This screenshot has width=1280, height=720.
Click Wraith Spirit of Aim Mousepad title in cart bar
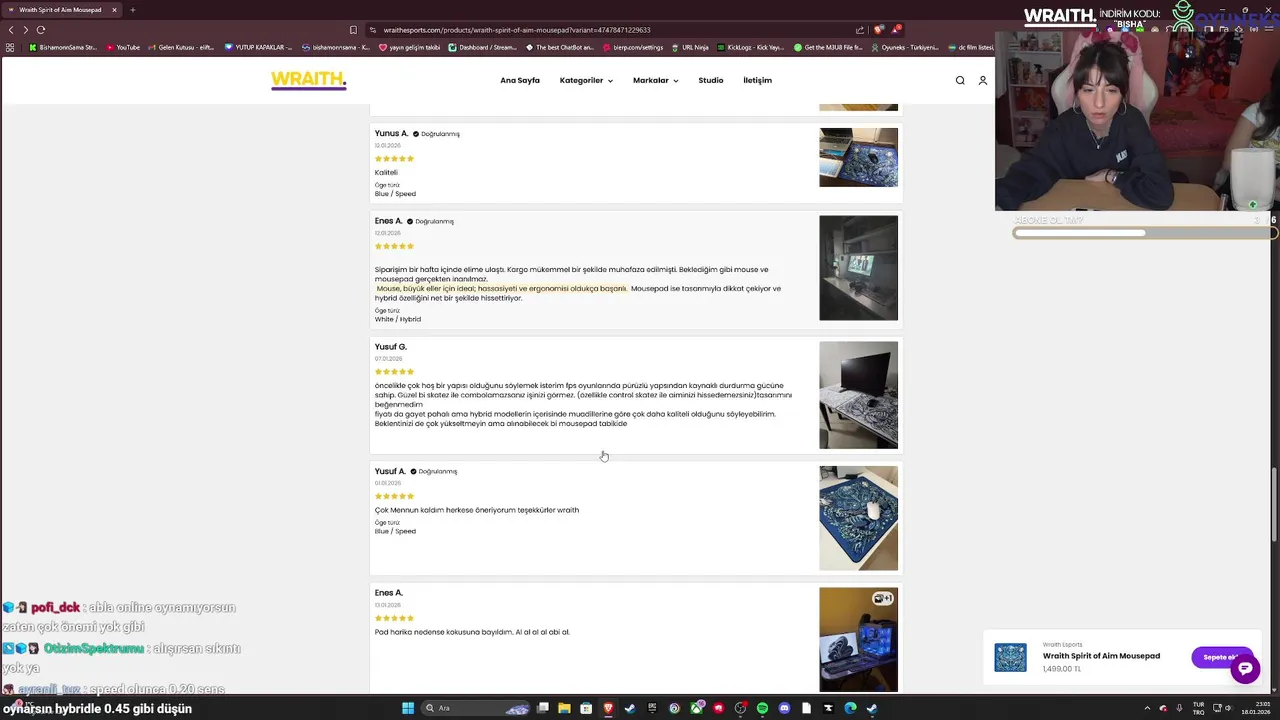pyautogui.click(x=1101, y=656)
